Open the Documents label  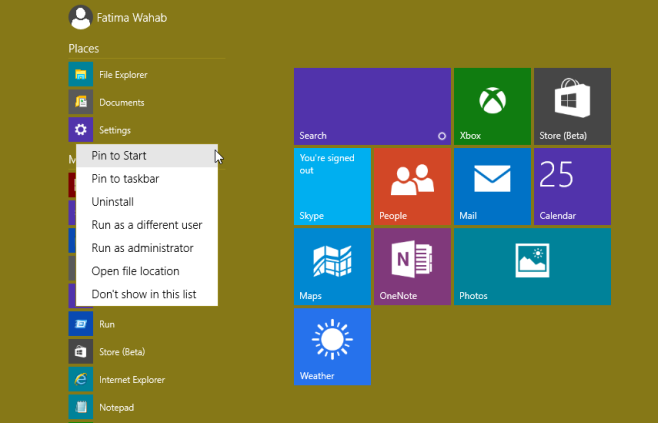tap(122, 102)
